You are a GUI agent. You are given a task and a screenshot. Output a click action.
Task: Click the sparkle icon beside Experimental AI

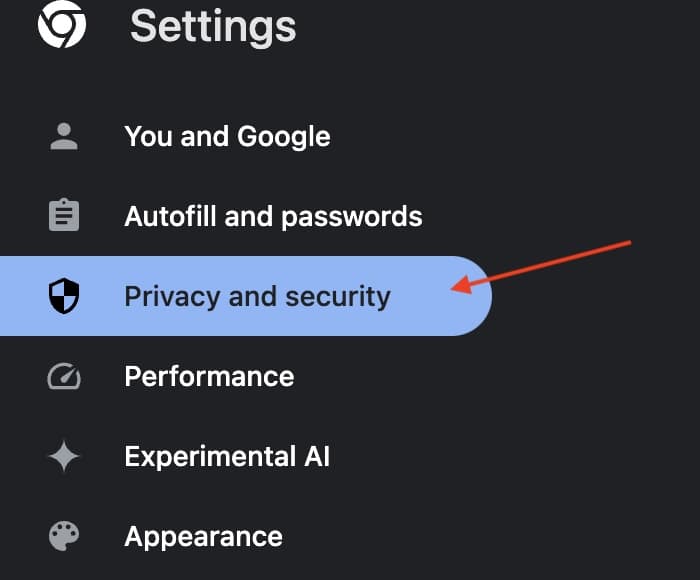click(x=64, y=457)
